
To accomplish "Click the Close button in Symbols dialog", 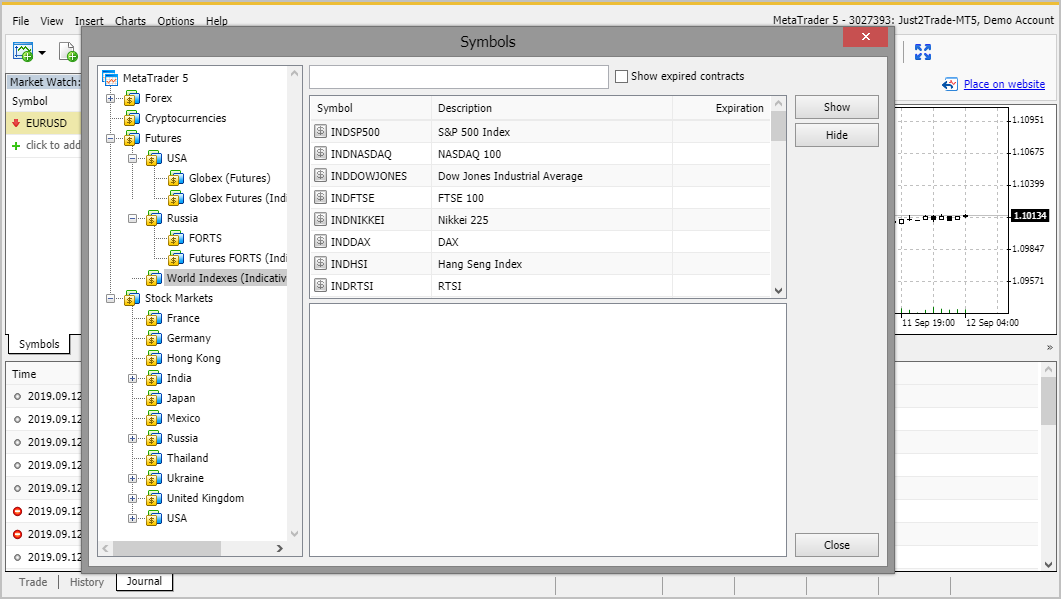I will click(x=837, y=545).
